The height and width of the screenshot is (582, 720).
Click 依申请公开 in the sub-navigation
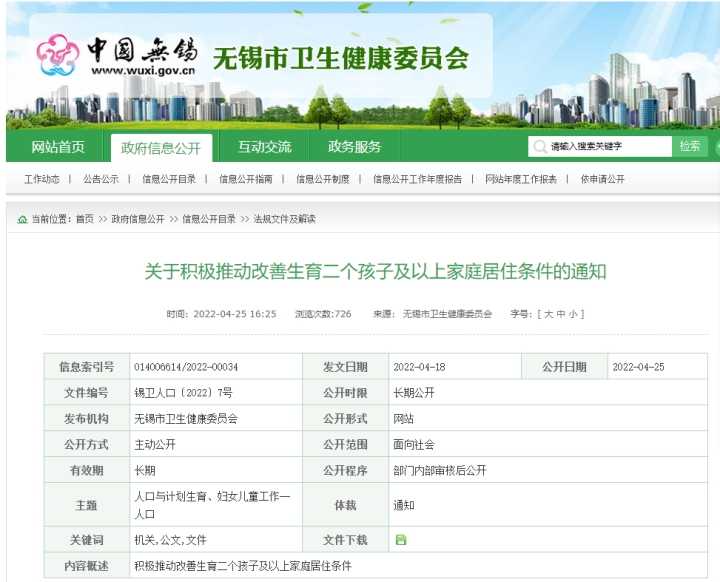(x=602, y=180)
